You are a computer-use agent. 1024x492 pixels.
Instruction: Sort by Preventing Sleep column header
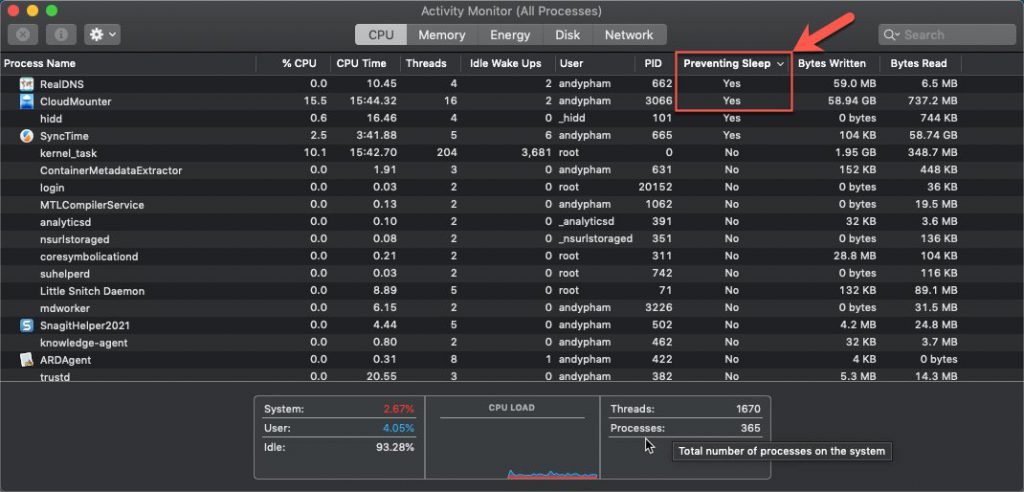point(728,63)
